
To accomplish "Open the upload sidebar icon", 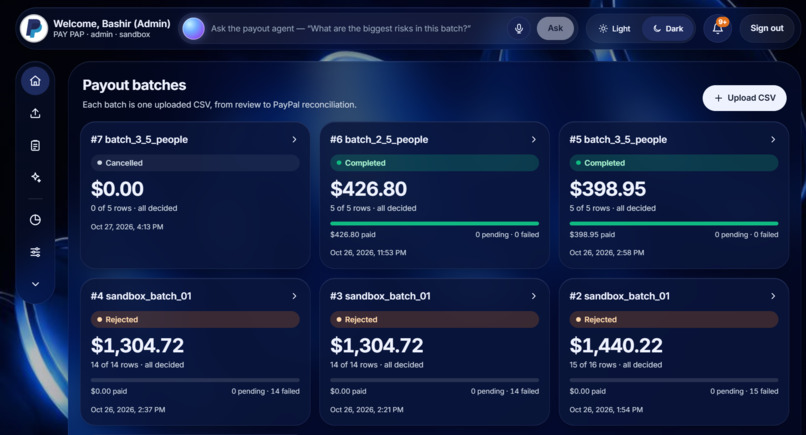I will [35, 113].
